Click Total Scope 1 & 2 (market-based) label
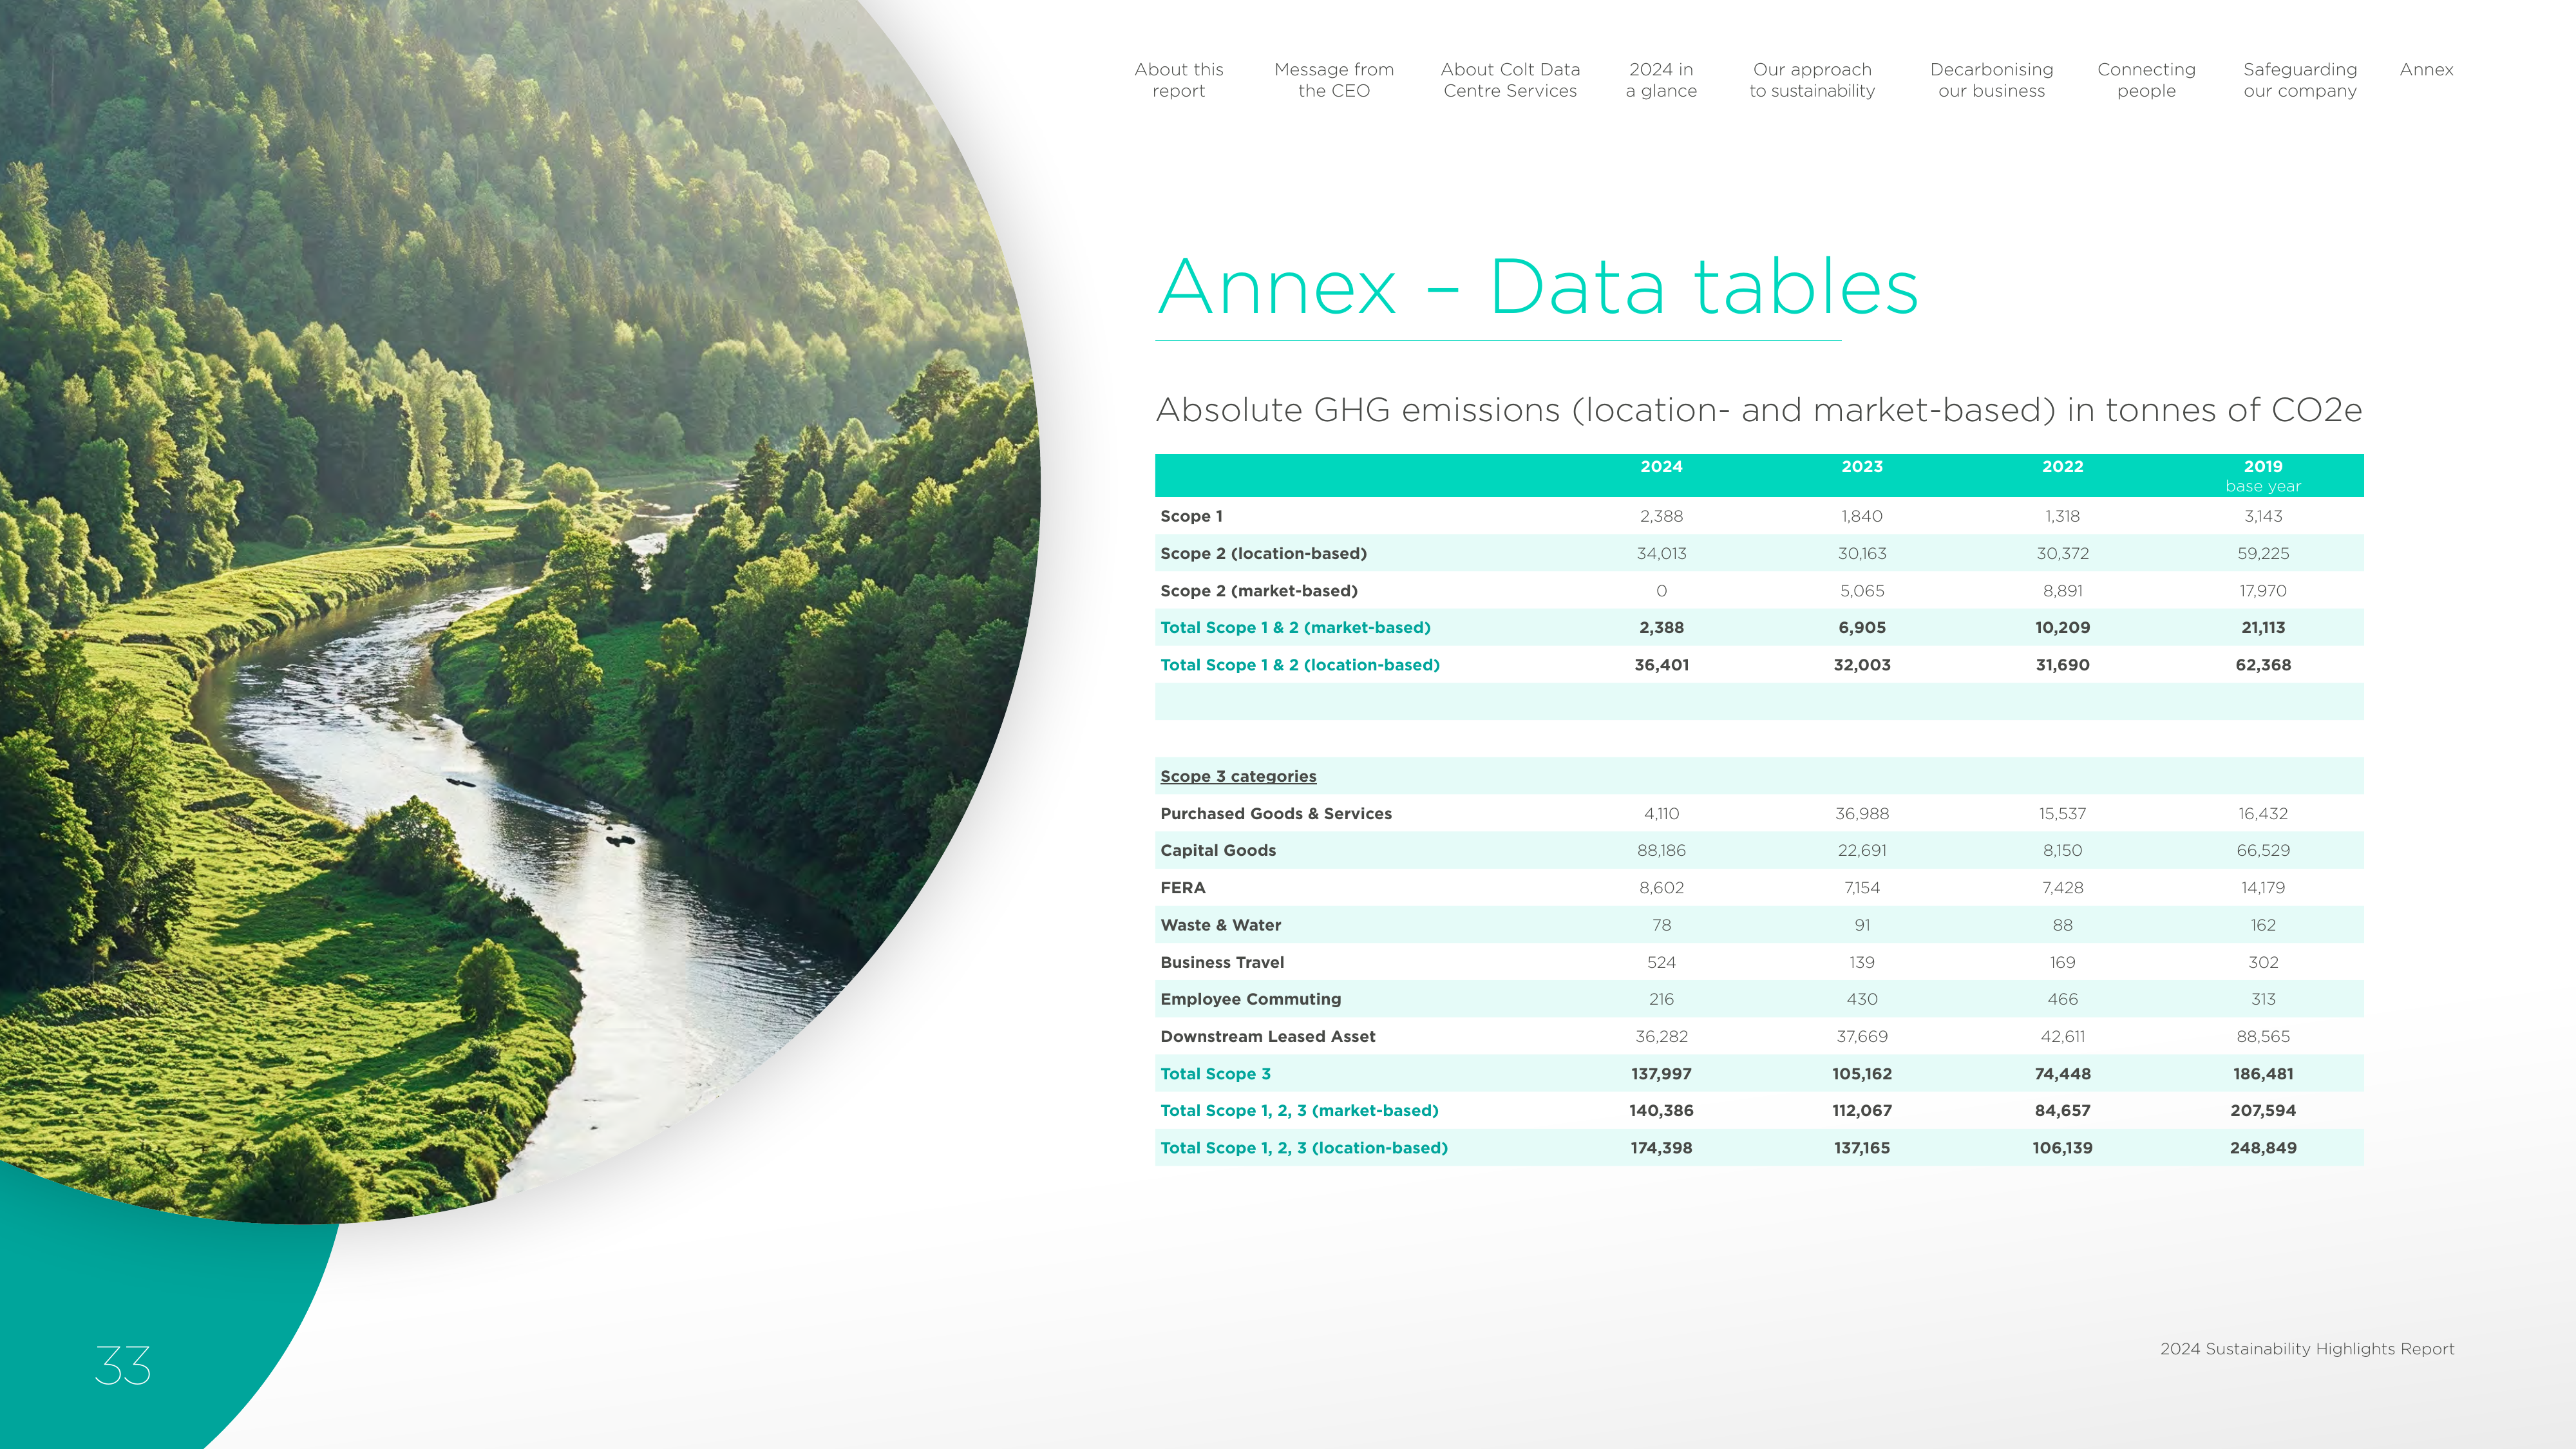Image resolution: width=2576 pixels, height=1449 pixels. coord(1295,628)
